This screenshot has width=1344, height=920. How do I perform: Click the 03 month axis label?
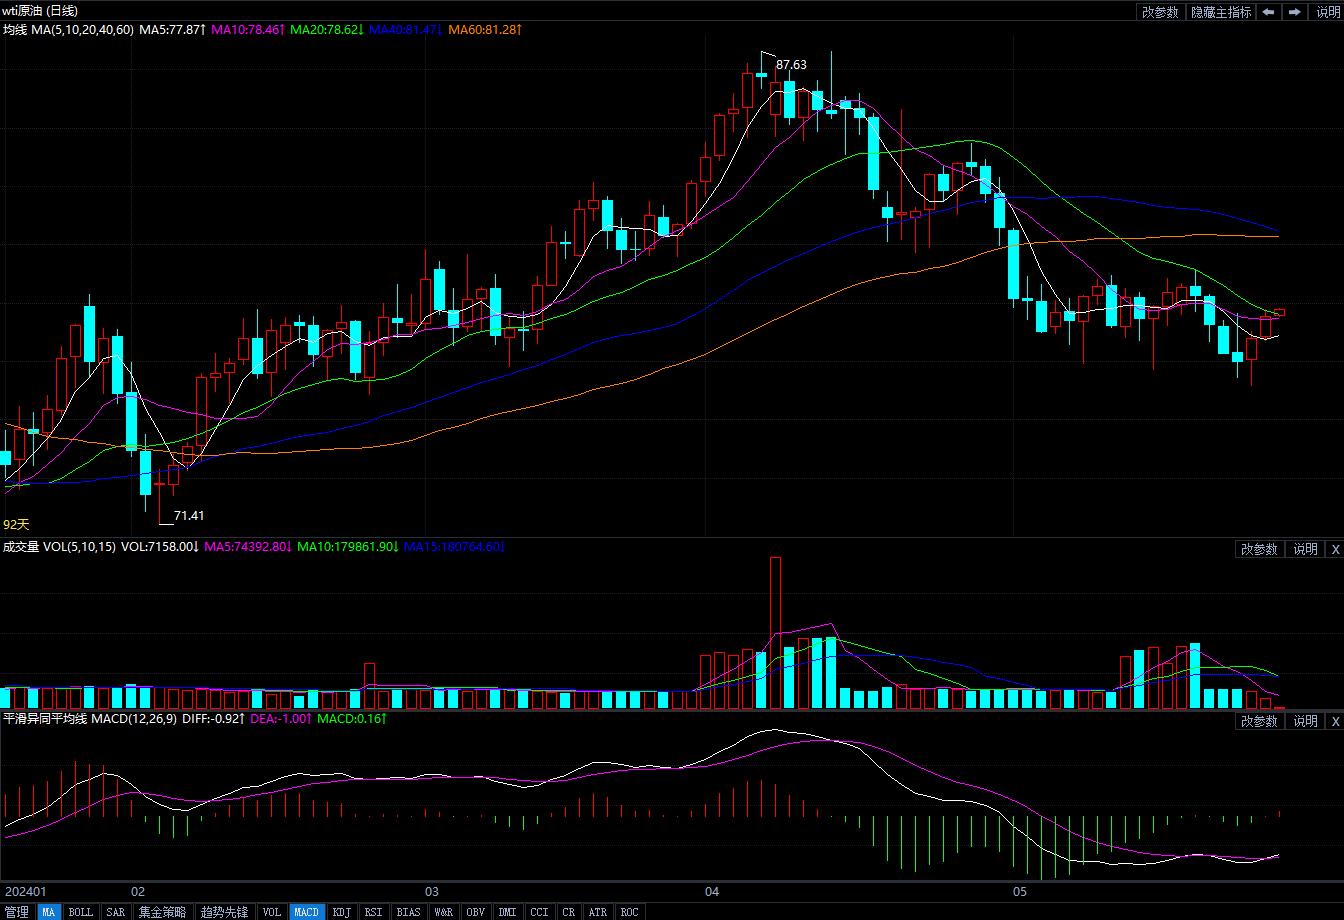tap(432, 891)
